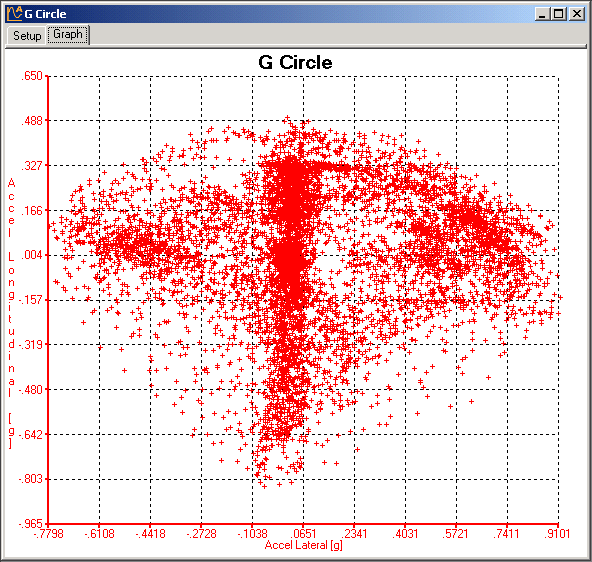The image size is (592, 562).
Task: Switch to the Graph tab
Action: click(x=68, y=35)
